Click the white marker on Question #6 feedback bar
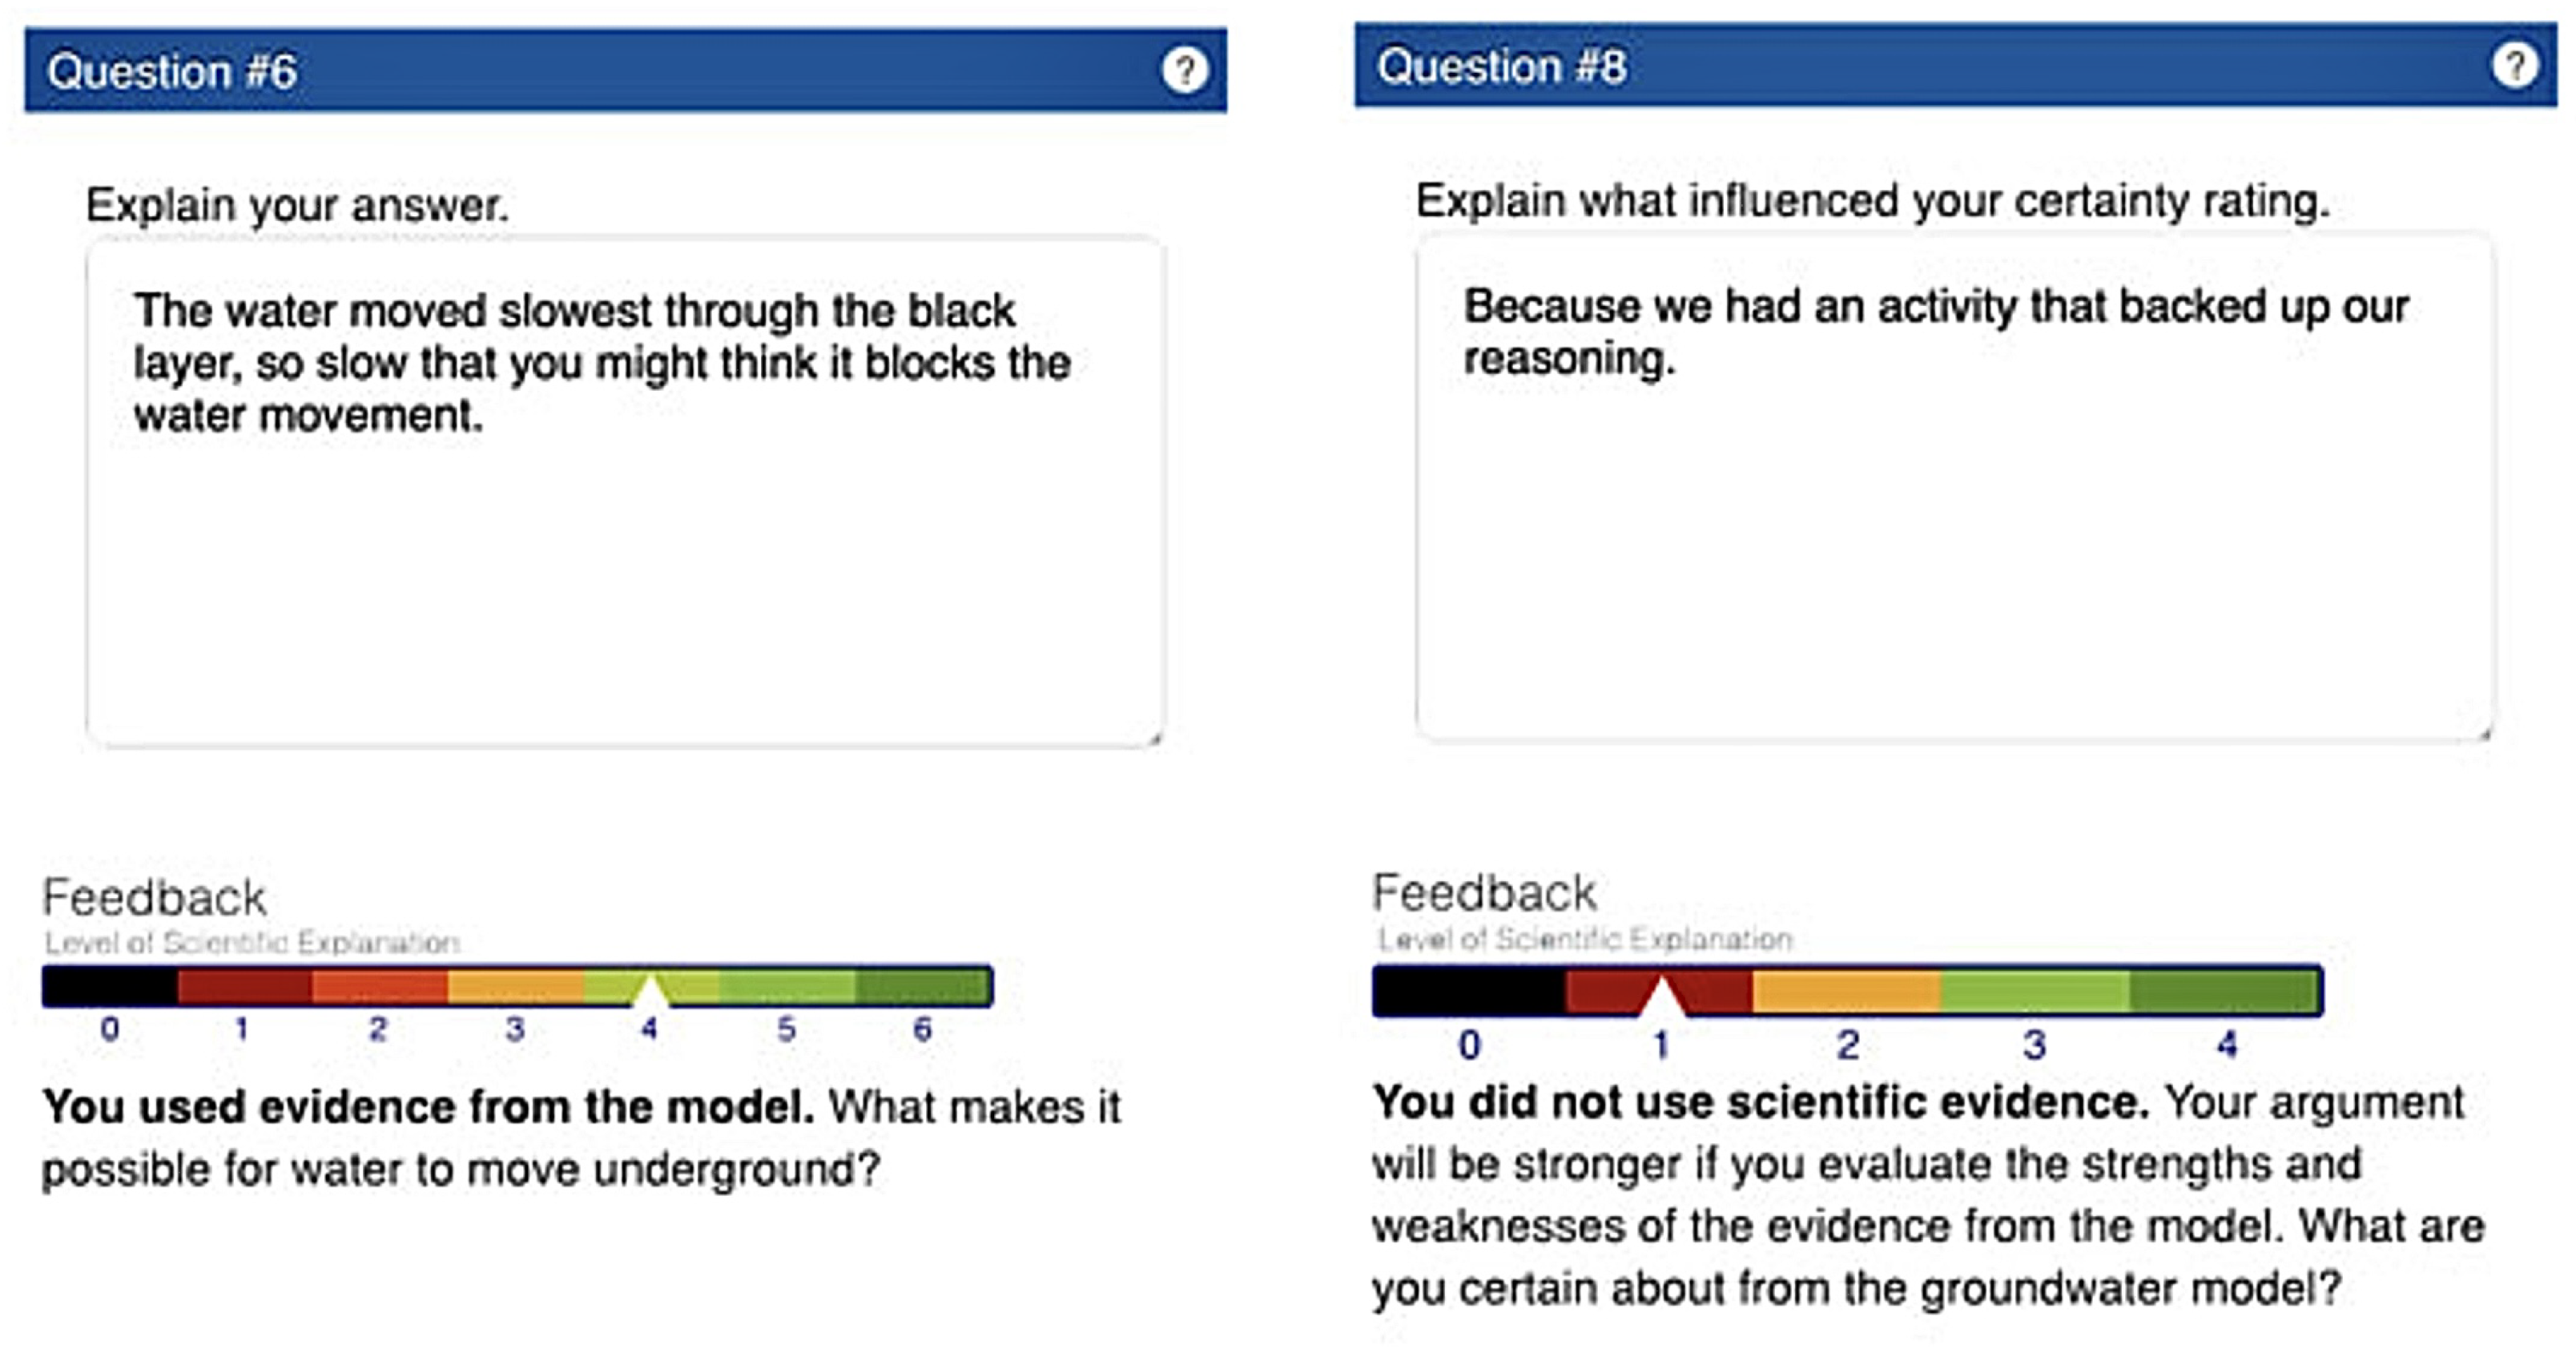2576x1353 pixels. click(650, 992)
